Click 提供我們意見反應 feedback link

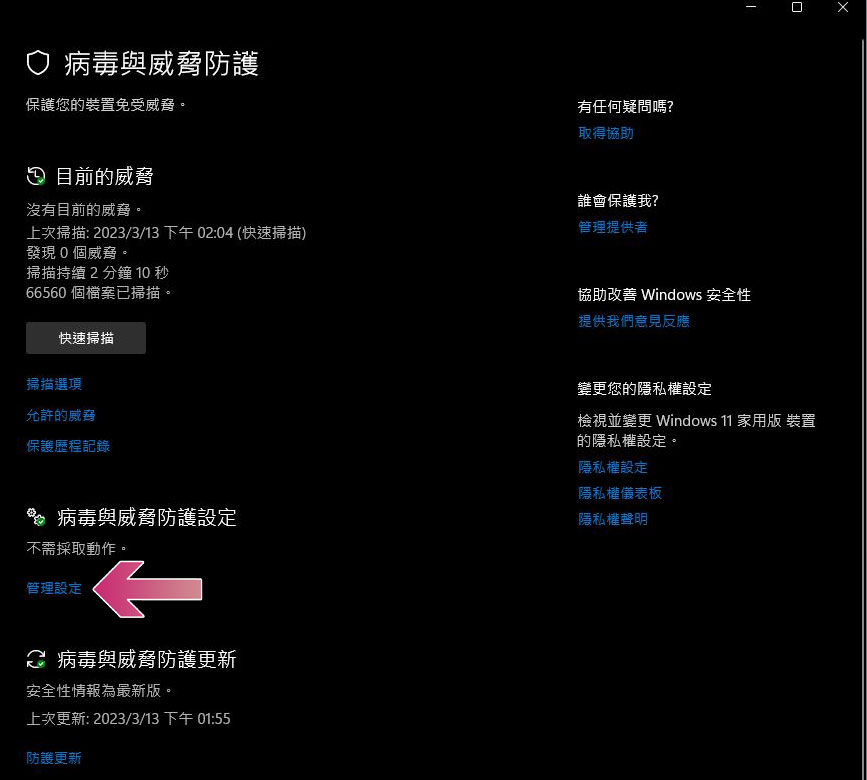pyautogui.click(x=634, y=321)
